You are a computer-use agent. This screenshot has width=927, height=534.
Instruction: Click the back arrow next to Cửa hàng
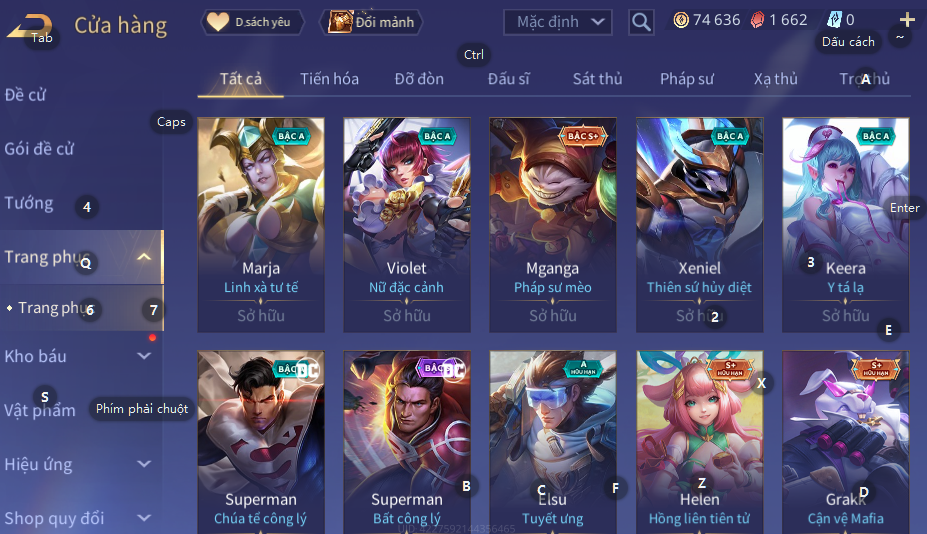[x=30, y=27]
